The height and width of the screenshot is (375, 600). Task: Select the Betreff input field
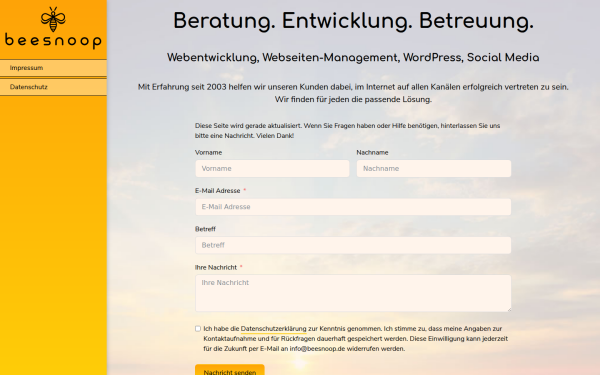coord(353,245)
